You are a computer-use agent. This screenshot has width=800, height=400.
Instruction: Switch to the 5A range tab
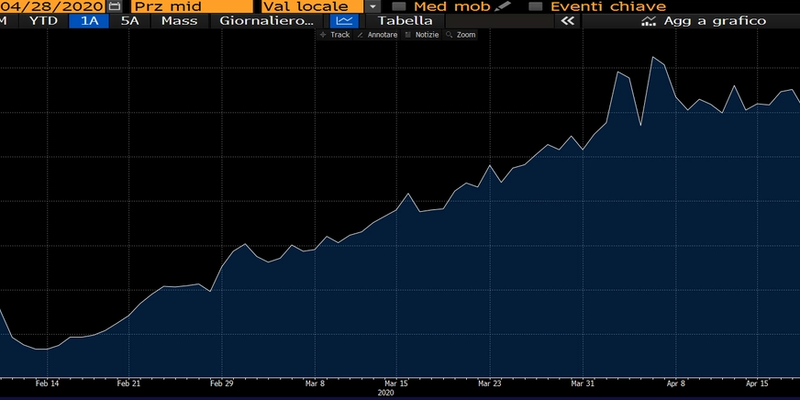(129, 21)
